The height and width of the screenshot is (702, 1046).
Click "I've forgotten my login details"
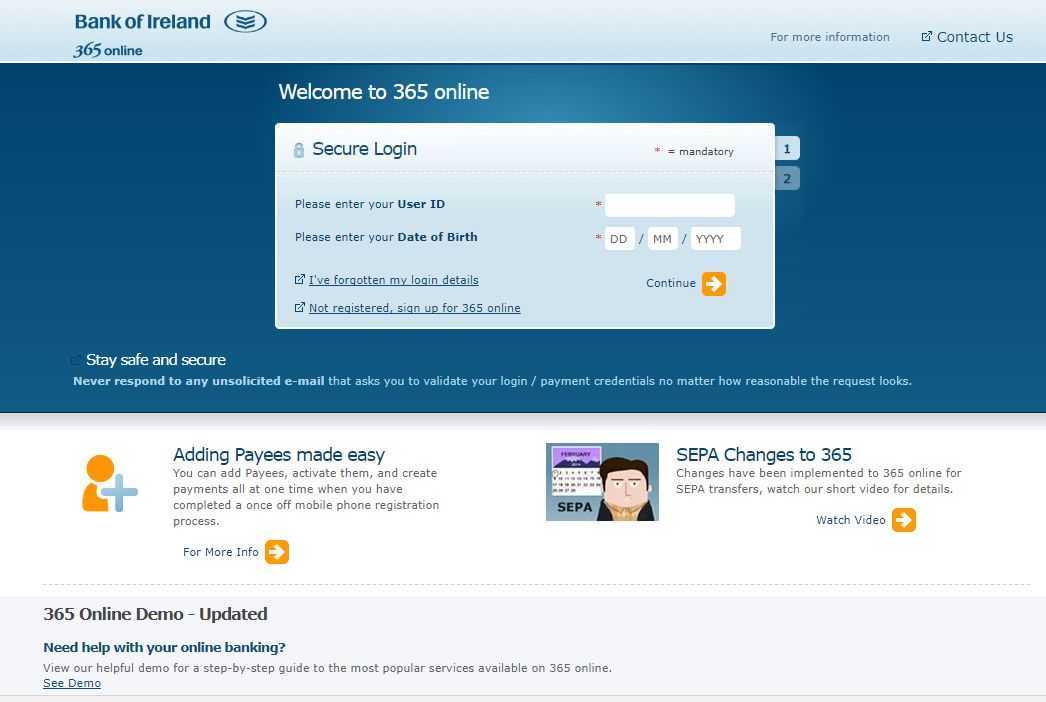tap(392, 280)
